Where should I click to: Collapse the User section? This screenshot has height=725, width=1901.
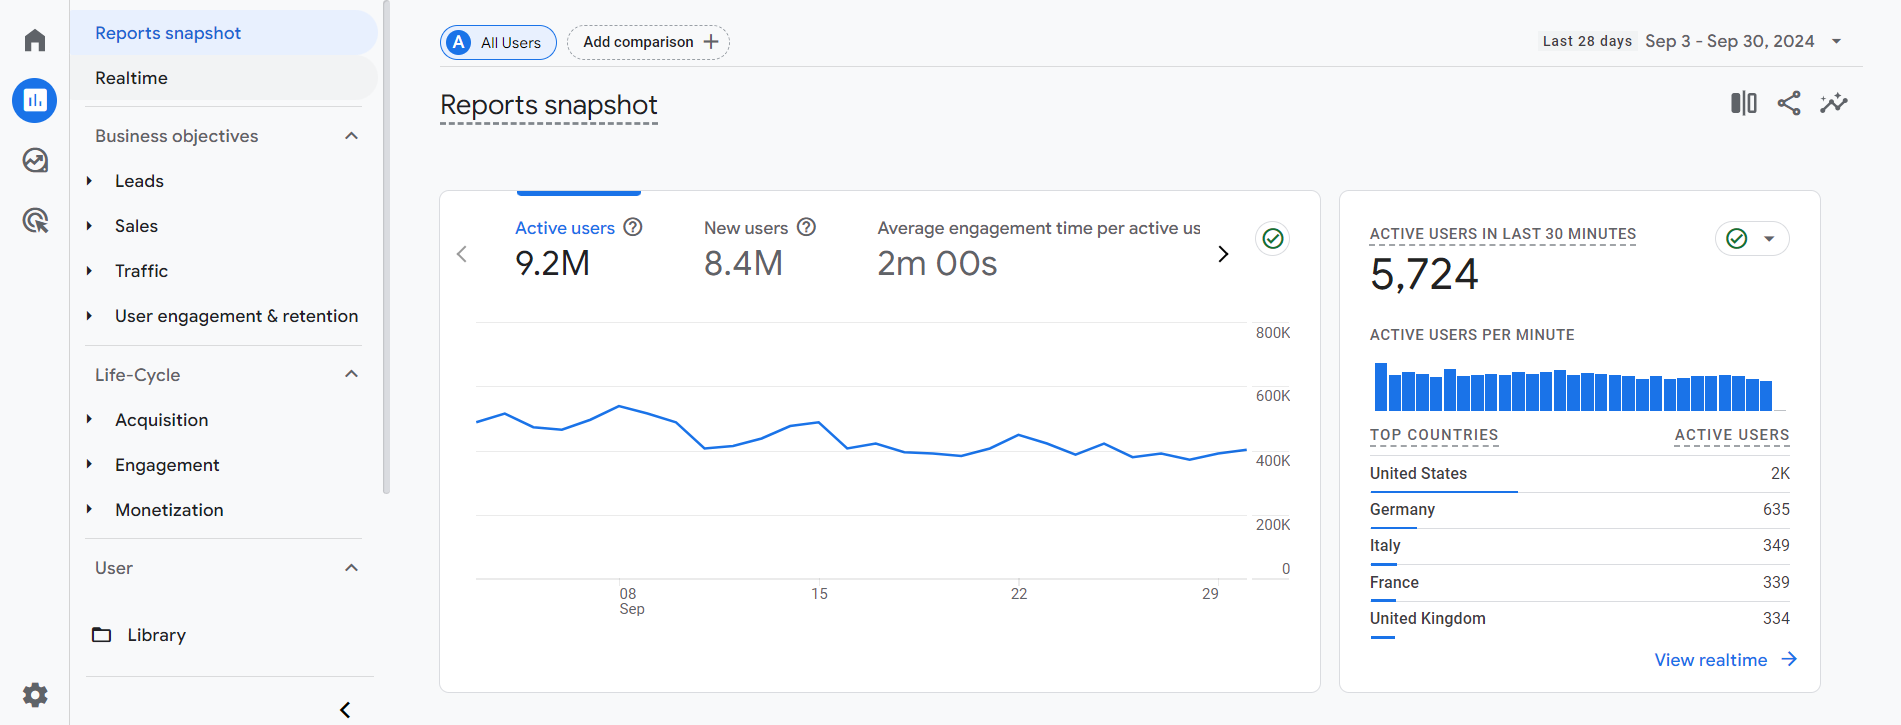click(351, 568)
